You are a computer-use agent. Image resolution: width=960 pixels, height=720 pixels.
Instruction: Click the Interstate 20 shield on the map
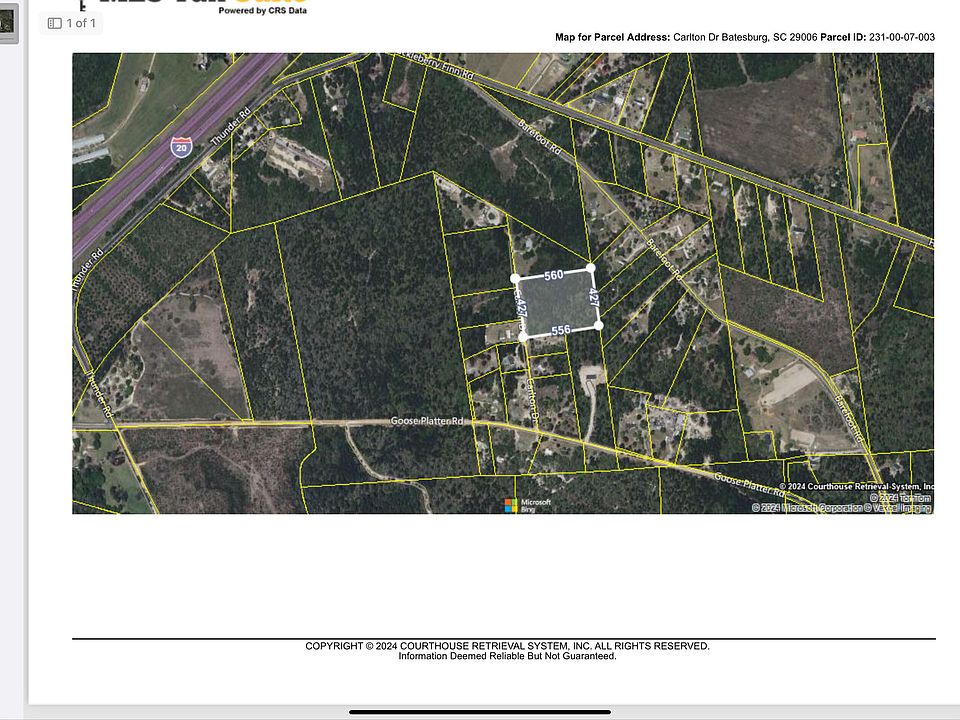point(181,147)
